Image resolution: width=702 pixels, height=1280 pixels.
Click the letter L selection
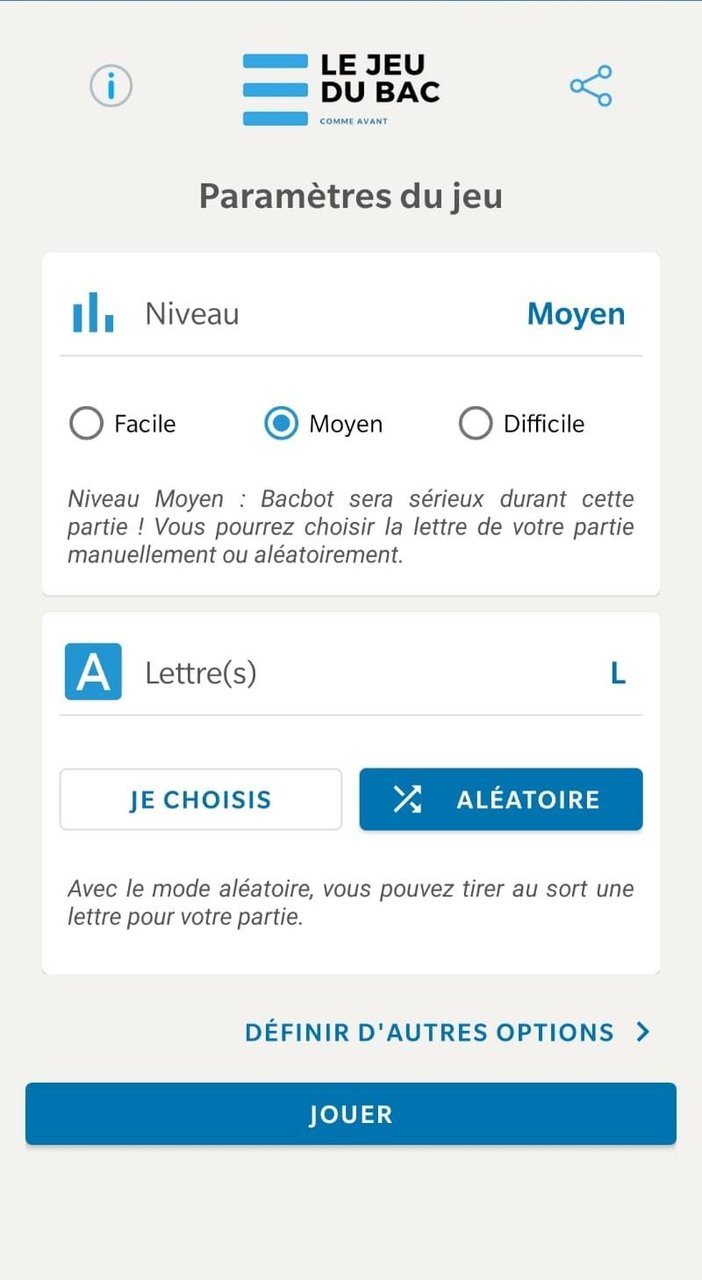pos(618,671)
